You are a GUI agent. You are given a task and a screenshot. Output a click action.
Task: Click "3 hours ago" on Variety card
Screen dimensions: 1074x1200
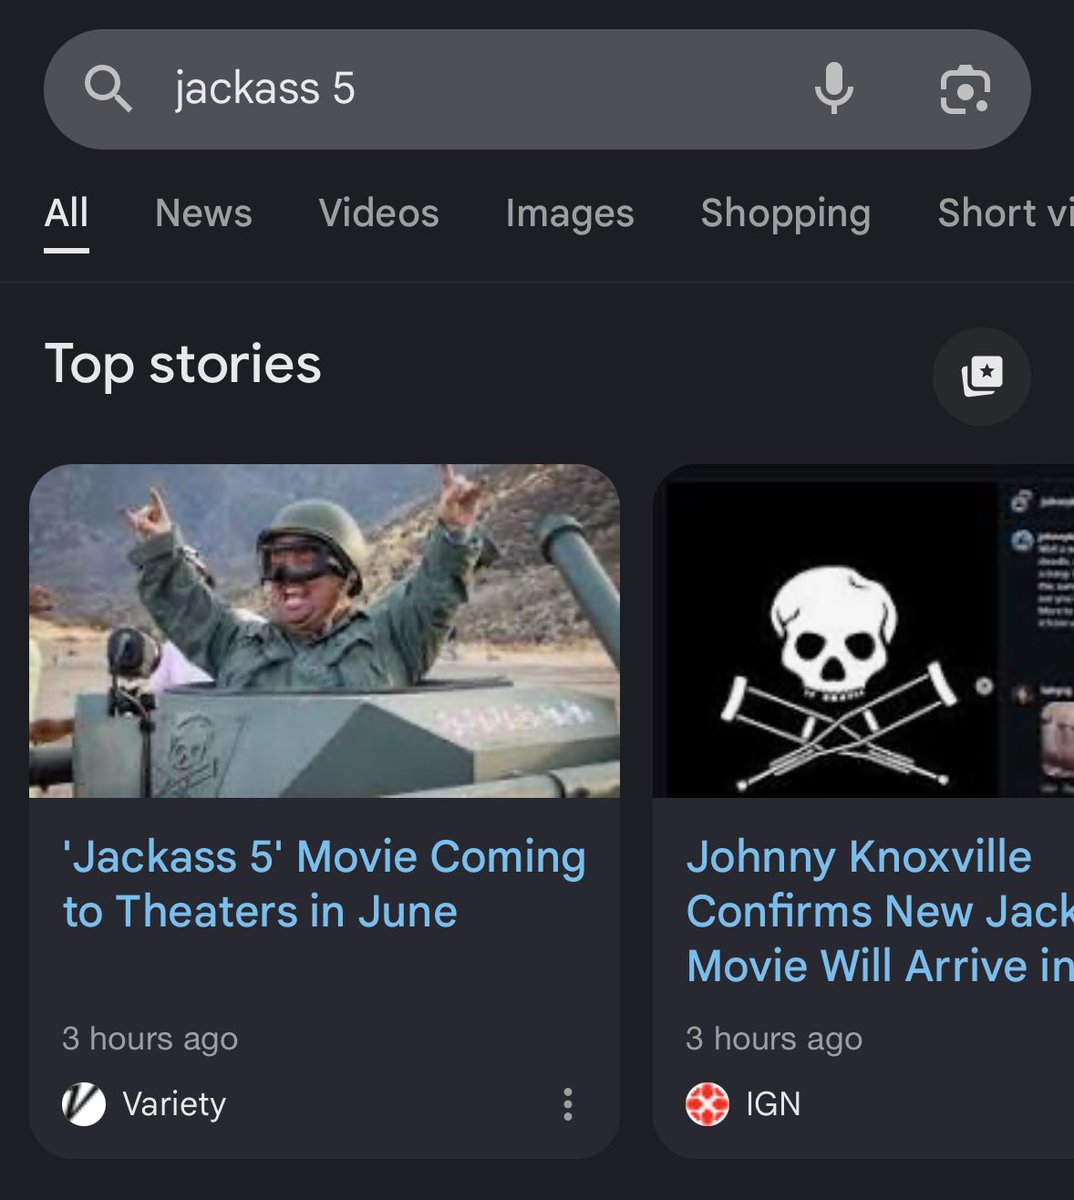(150, 1039)
